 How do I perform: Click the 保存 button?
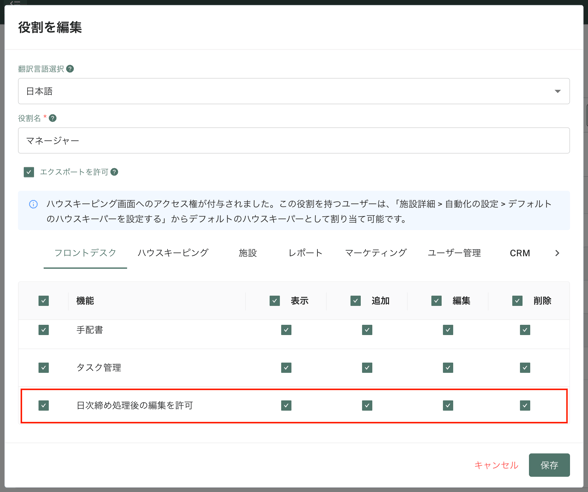tap(549, 465)
